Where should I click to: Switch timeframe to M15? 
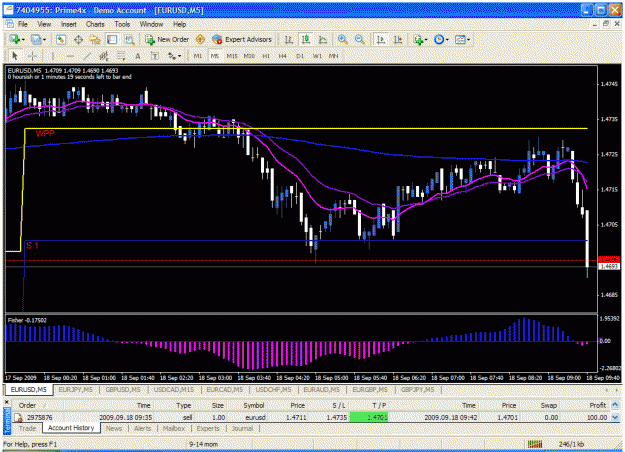click(x=232, y=56)
